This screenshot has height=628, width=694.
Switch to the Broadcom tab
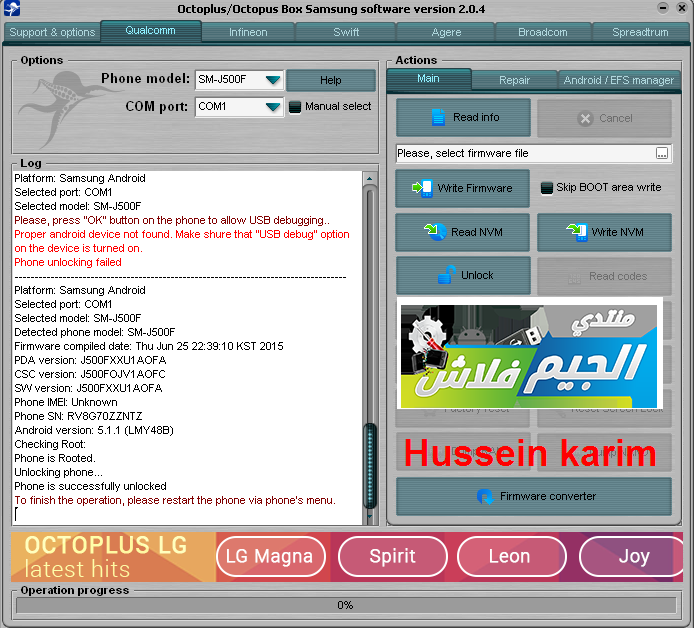543,32
